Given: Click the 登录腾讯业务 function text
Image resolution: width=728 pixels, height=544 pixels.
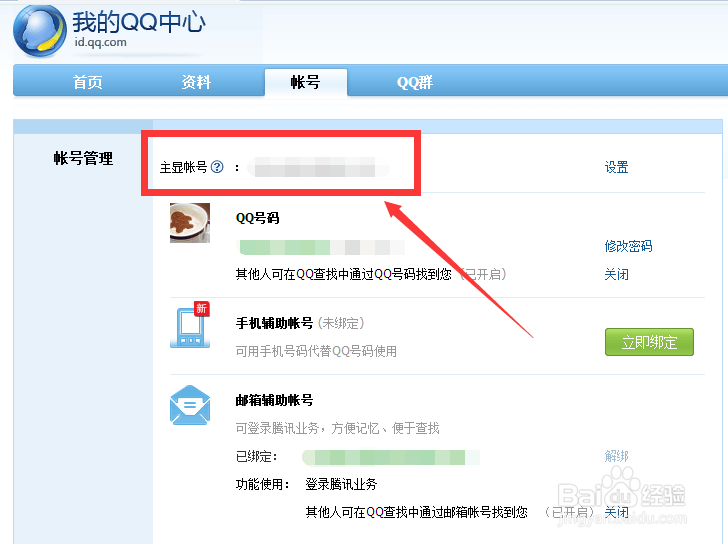Looking at the screenshot, I should coord(341,485).
